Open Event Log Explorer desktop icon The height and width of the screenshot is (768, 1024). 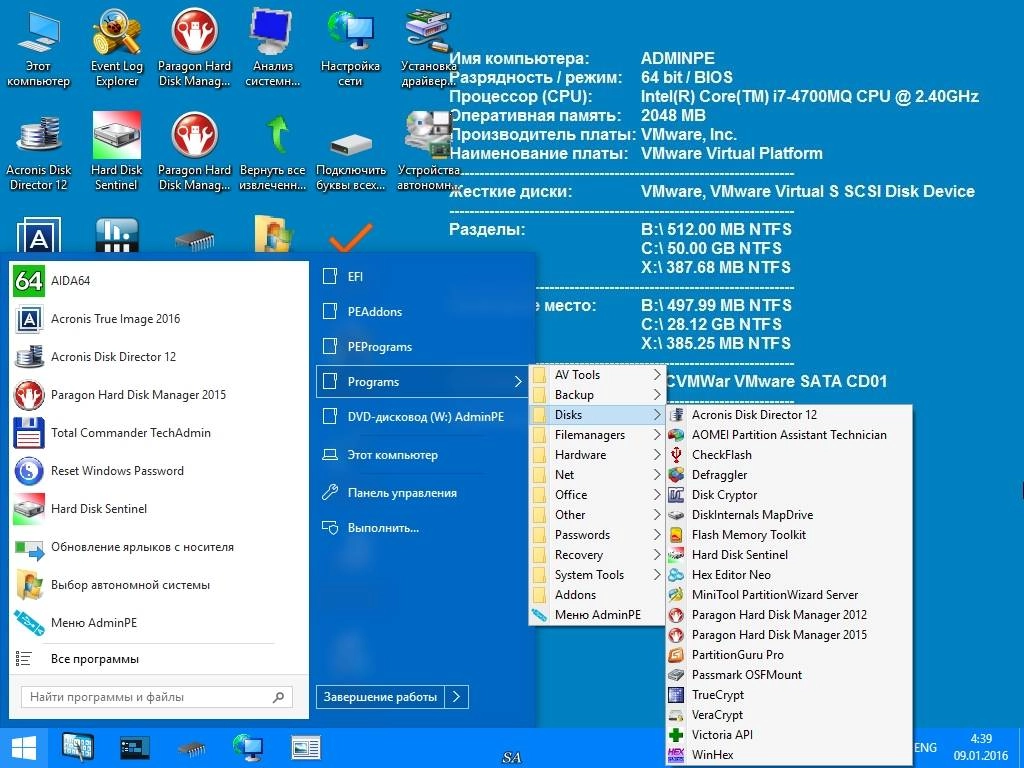click(116, 48)
